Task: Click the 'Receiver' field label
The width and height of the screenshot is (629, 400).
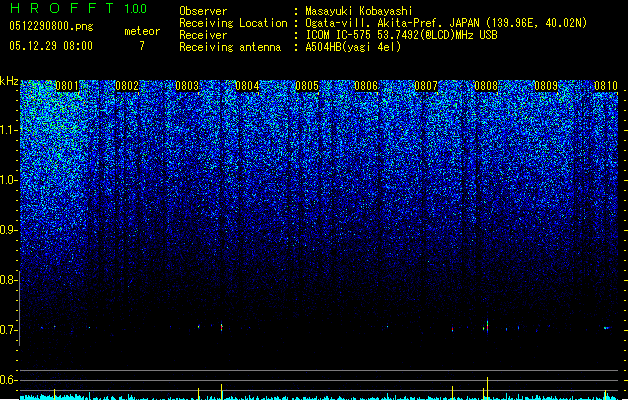Action: [203, 35]
